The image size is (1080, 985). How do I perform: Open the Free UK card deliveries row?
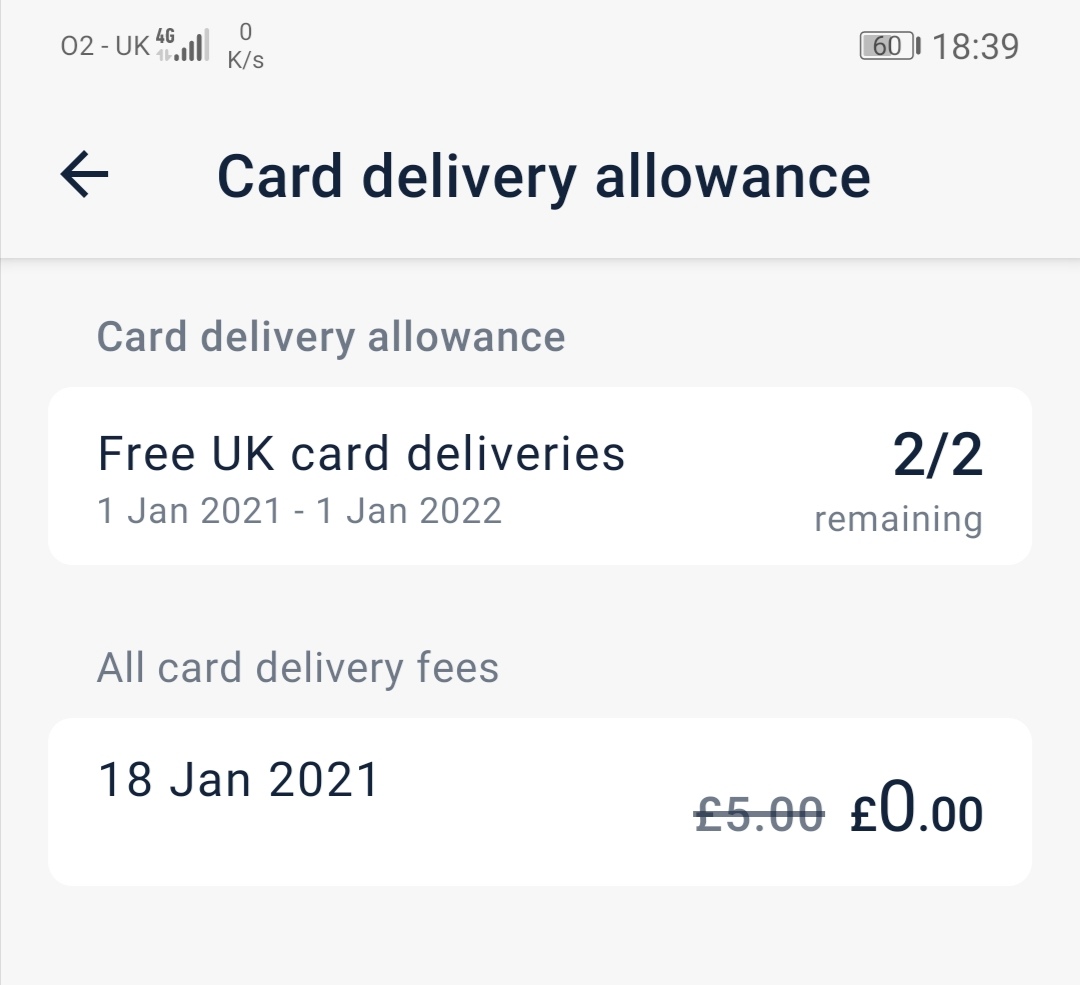pyautogui.click(x=540, y=476)
